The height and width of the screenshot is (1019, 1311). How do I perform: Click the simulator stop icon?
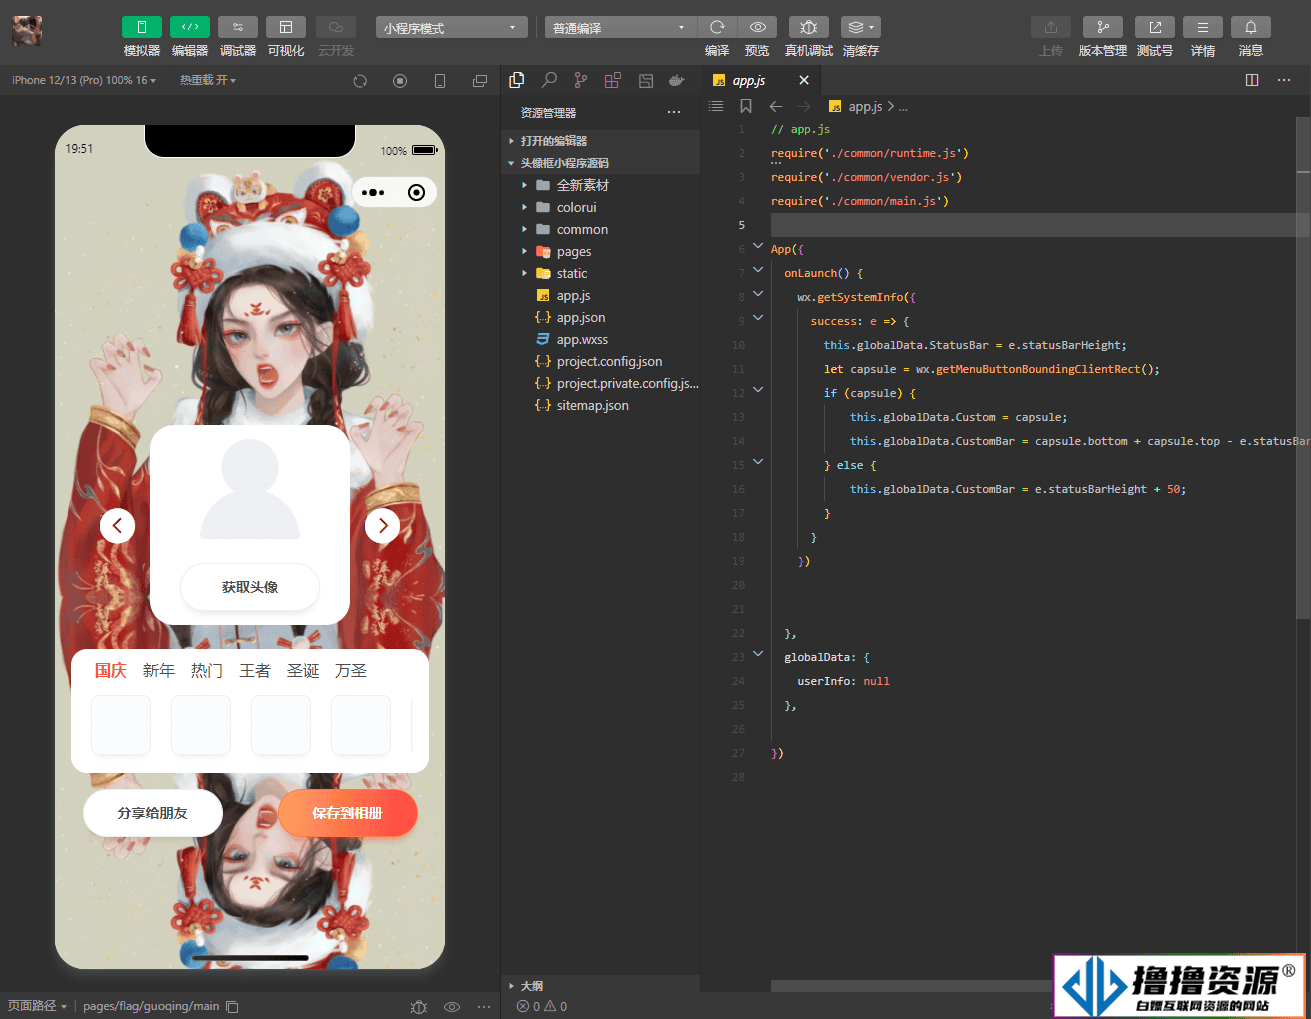[400, 81]
